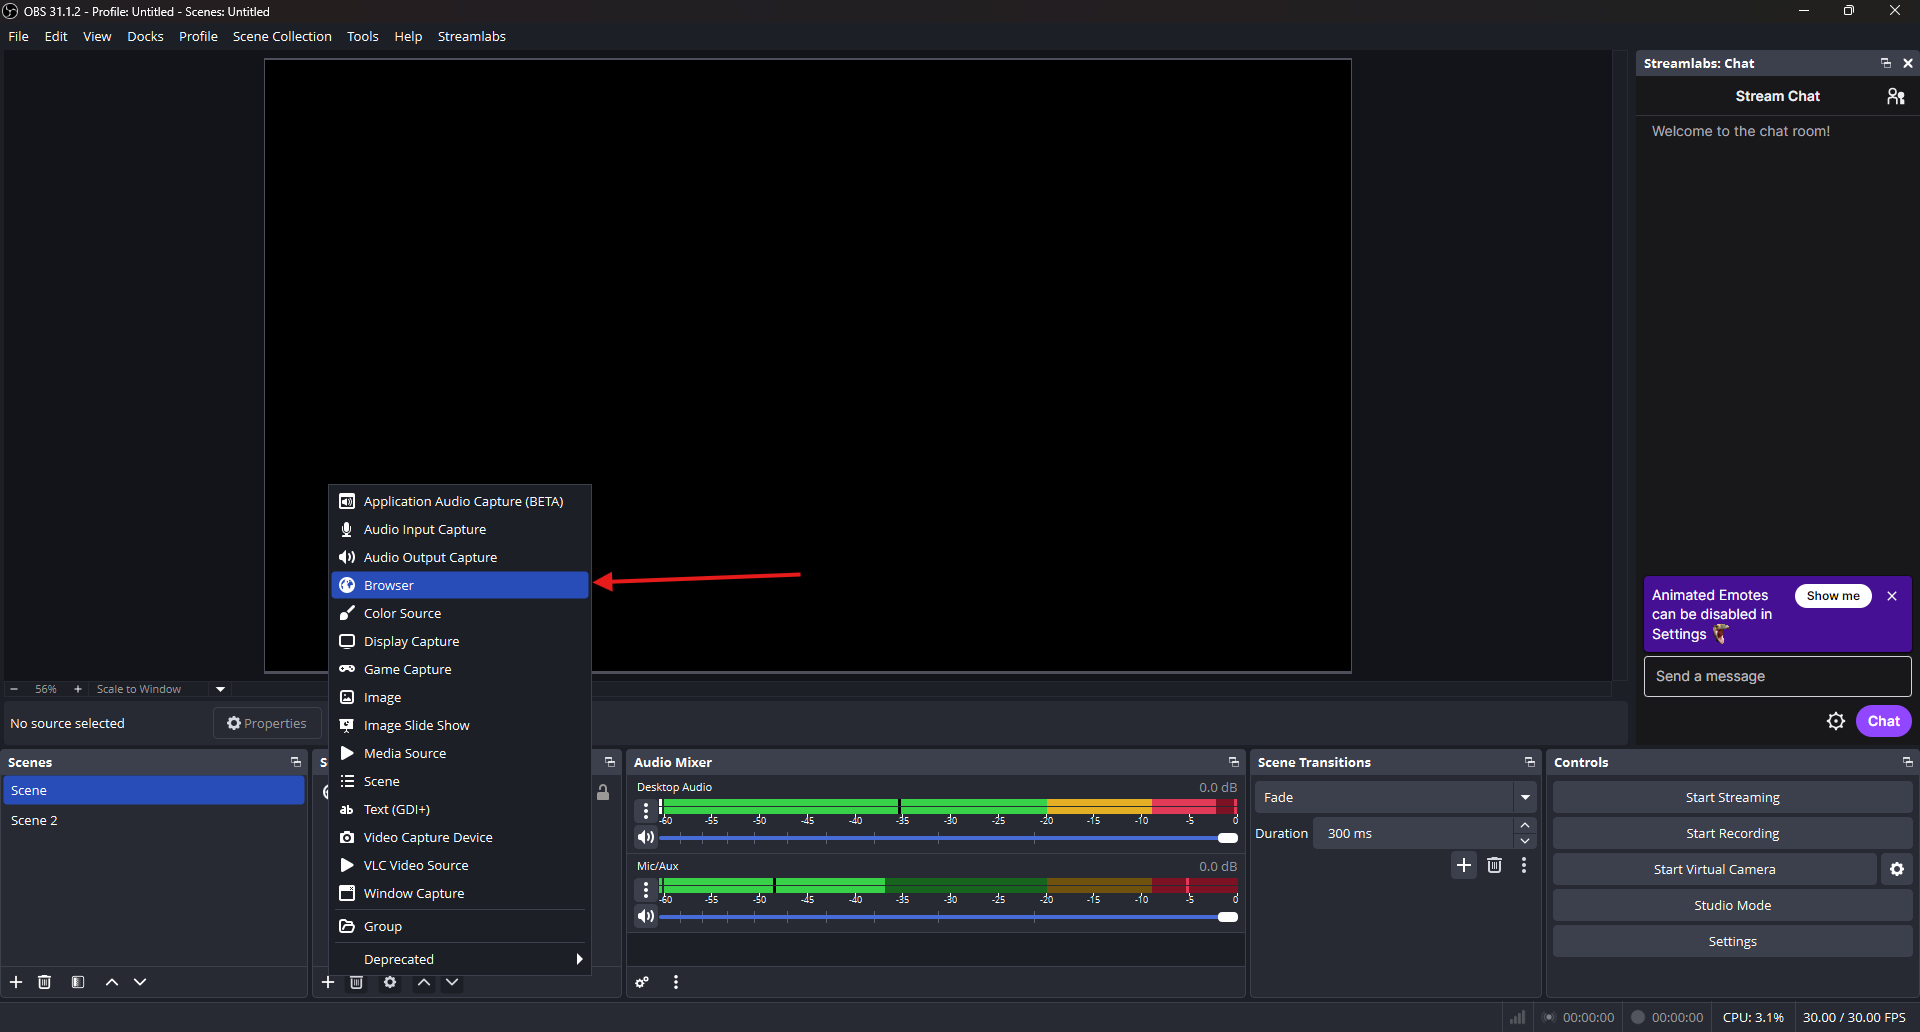
Task: Add a new scene with the plus icon
Action: pos(16,982)
